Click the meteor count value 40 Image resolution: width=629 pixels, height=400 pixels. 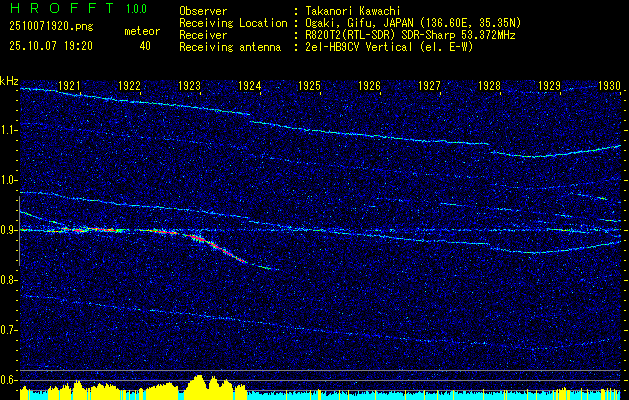(x=145, y=46)
